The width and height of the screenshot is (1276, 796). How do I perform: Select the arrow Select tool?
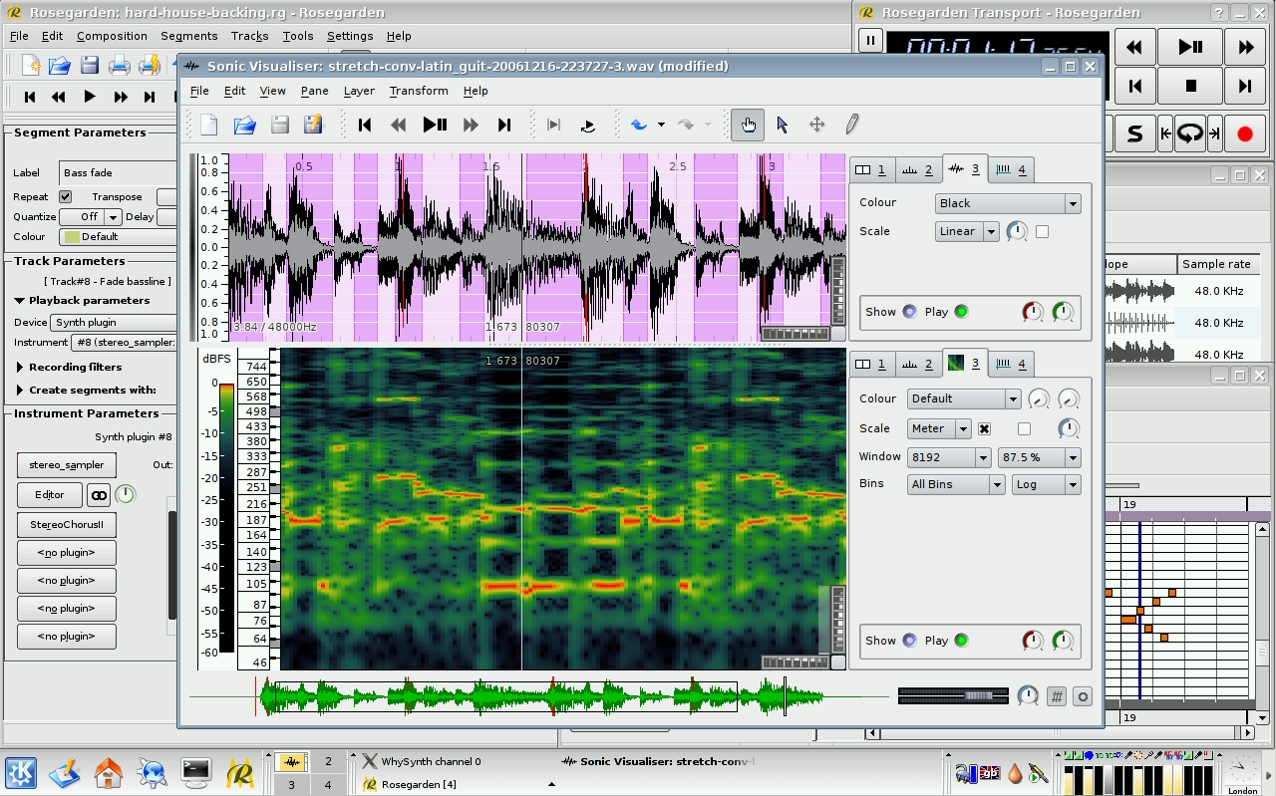click(782, 125)
